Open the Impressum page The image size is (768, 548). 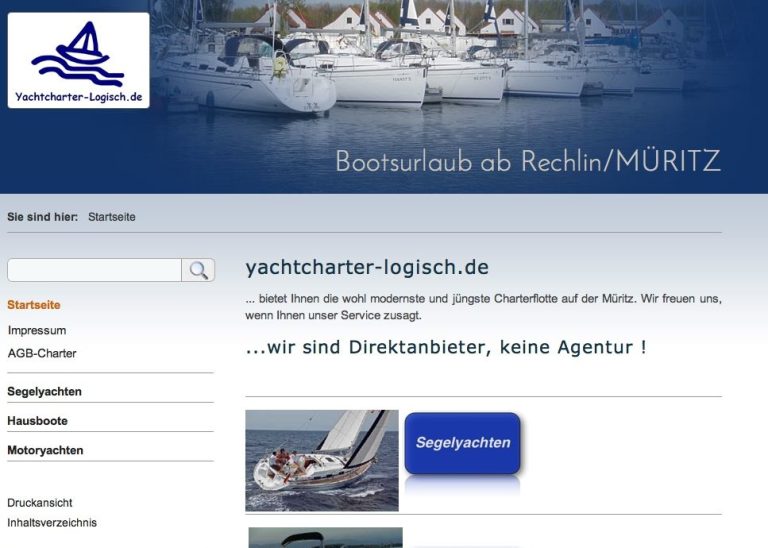tap(37, 331)
